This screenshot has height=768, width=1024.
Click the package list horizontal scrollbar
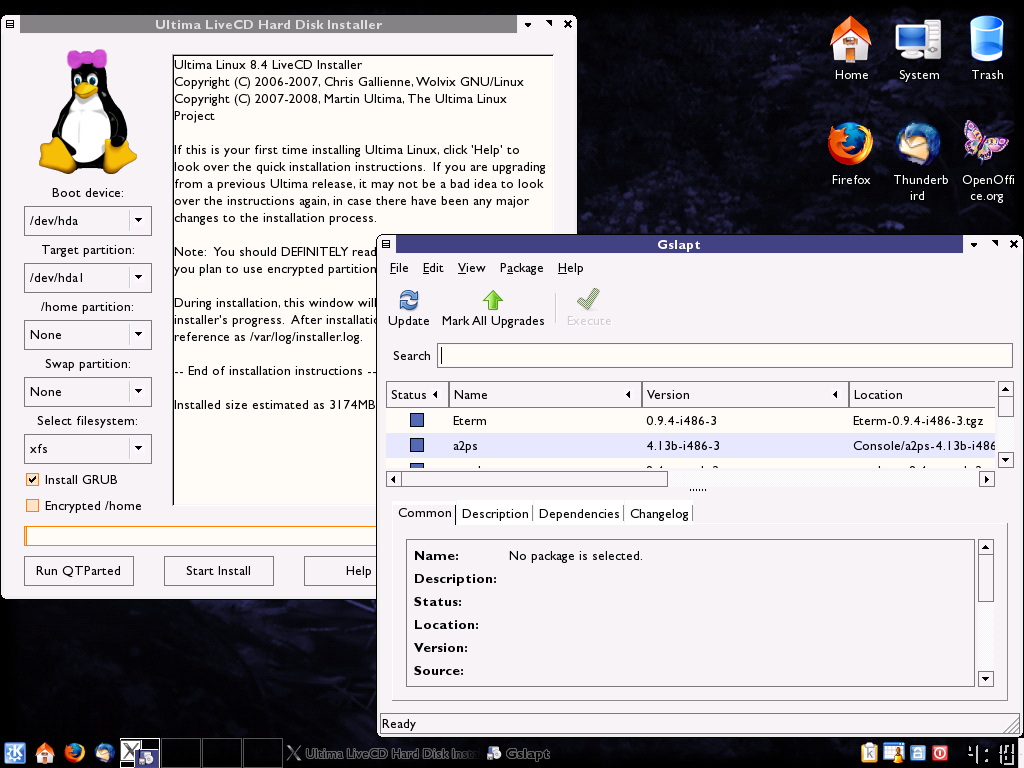(535, 479)
